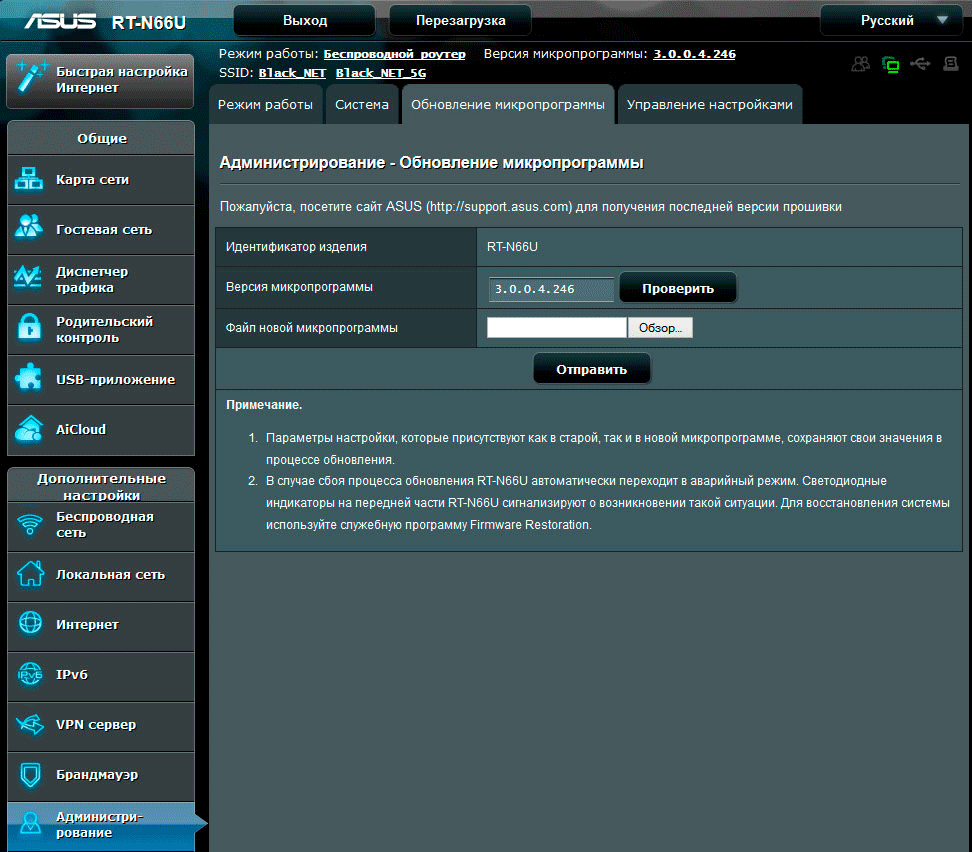
Task: Click the Беспроводная сеть Wi-Fi icon
Action: pyautogui.click(x=30, y=525)
